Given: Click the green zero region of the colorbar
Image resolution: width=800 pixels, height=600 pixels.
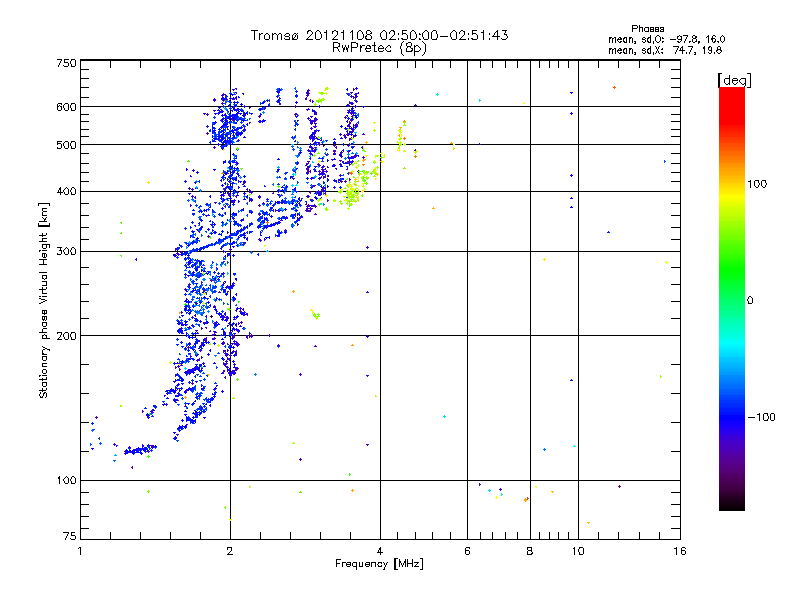Looking at the screenshot, I should tap(732, 300).
